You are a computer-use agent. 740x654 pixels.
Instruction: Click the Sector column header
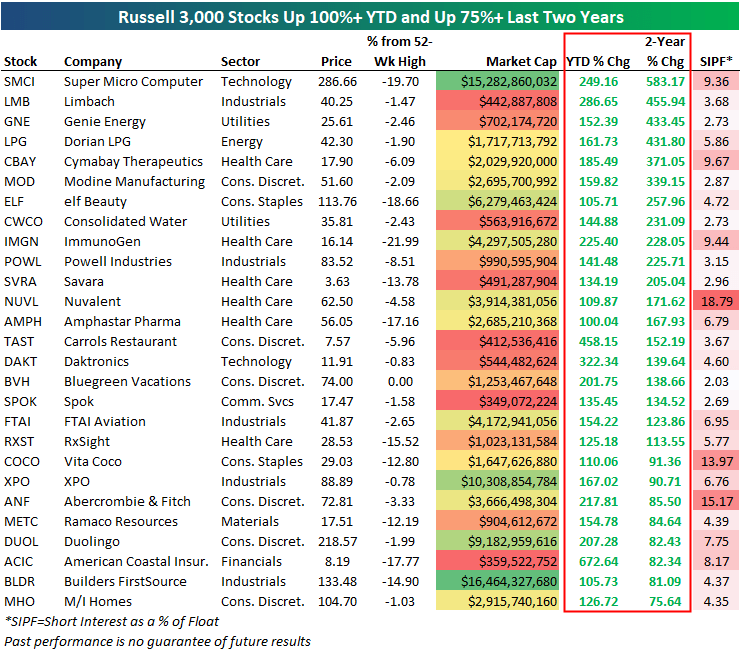tap(240, 61)
